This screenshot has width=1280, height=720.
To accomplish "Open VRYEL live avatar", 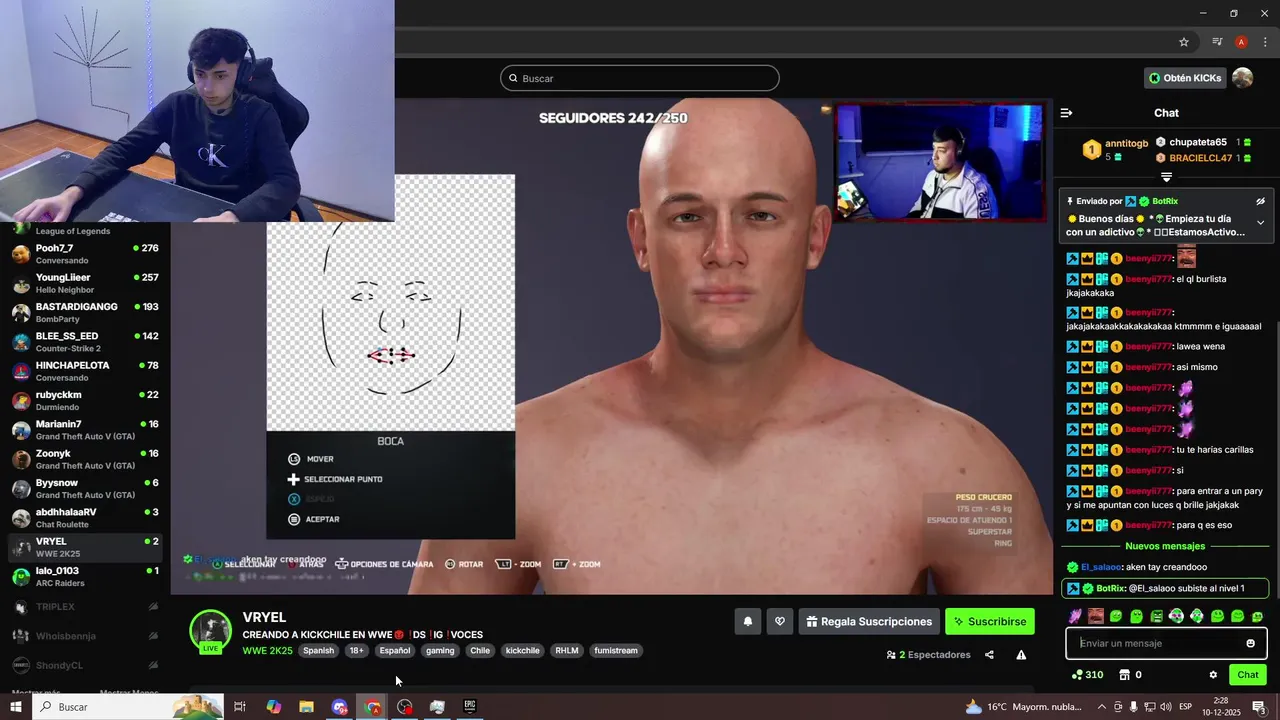I will (x=210, y=632).
